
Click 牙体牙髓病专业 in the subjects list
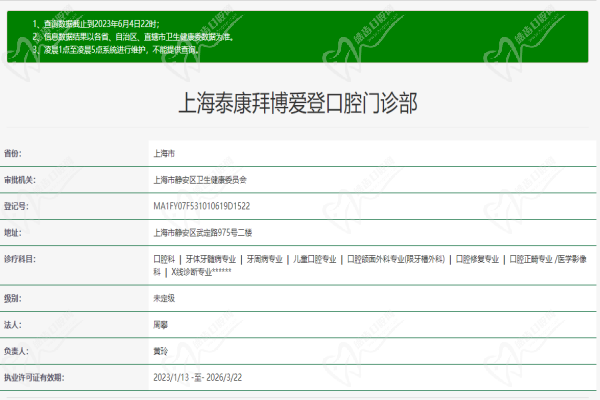point(211,259)
